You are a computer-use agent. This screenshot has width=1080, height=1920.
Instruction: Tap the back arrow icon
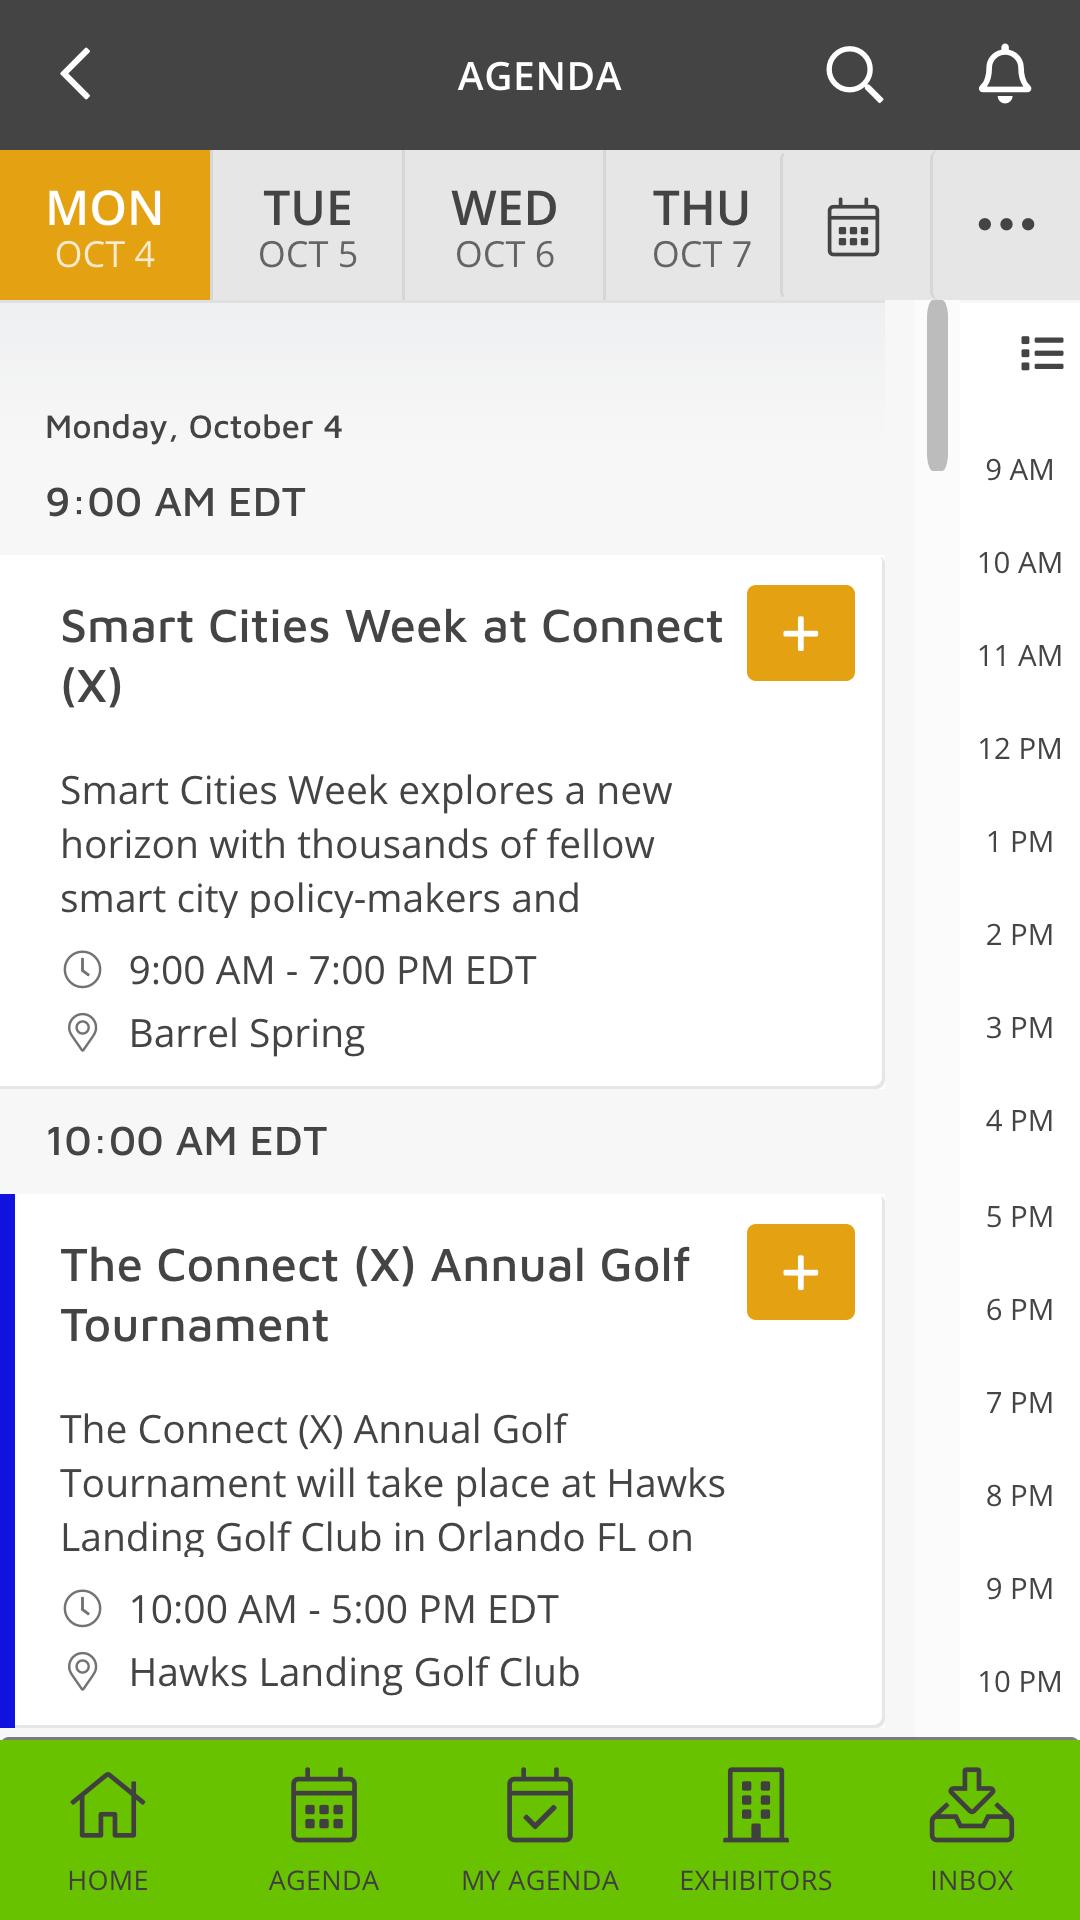(76, 75)
